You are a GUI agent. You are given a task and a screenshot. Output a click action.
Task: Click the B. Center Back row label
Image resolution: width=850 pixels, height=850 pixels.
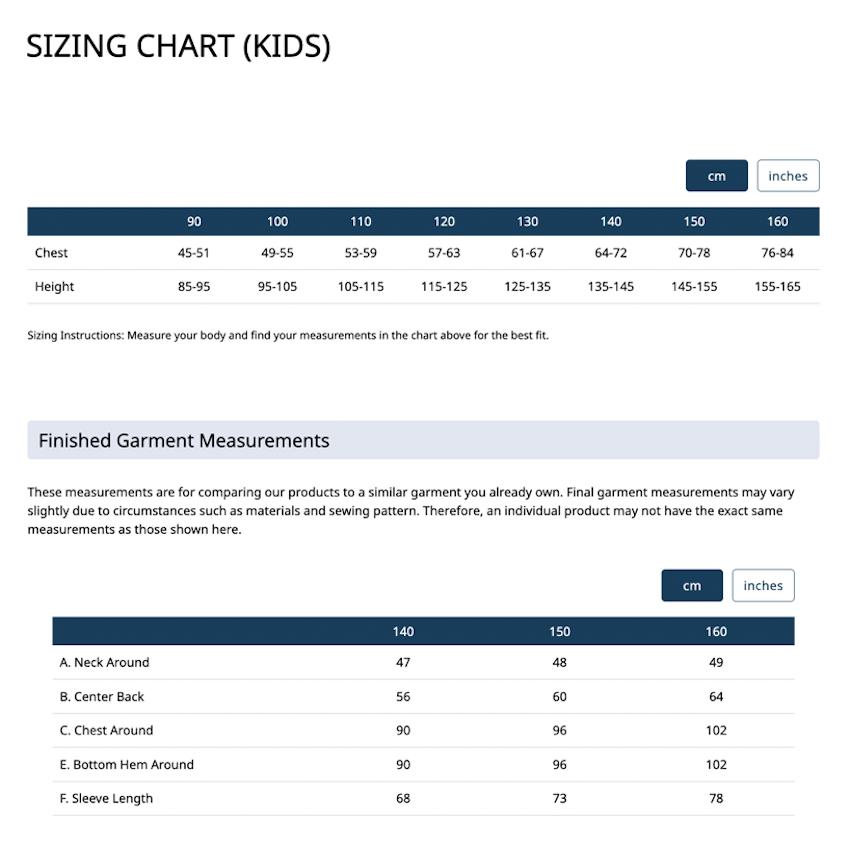[101, 697]
